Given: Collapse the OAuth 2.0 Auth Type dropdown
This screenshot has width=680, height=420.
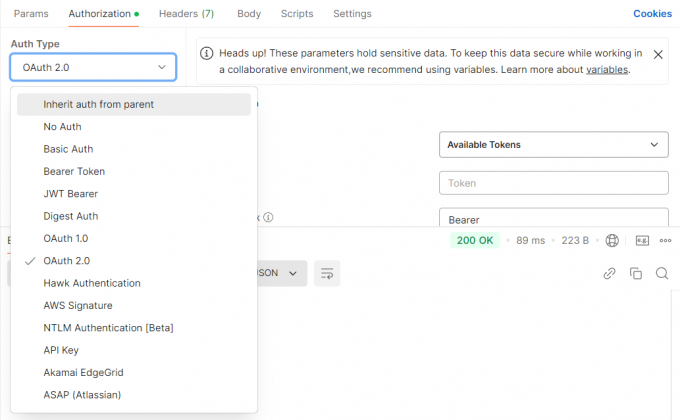Looking at the screenshot, I should (93, 67).
